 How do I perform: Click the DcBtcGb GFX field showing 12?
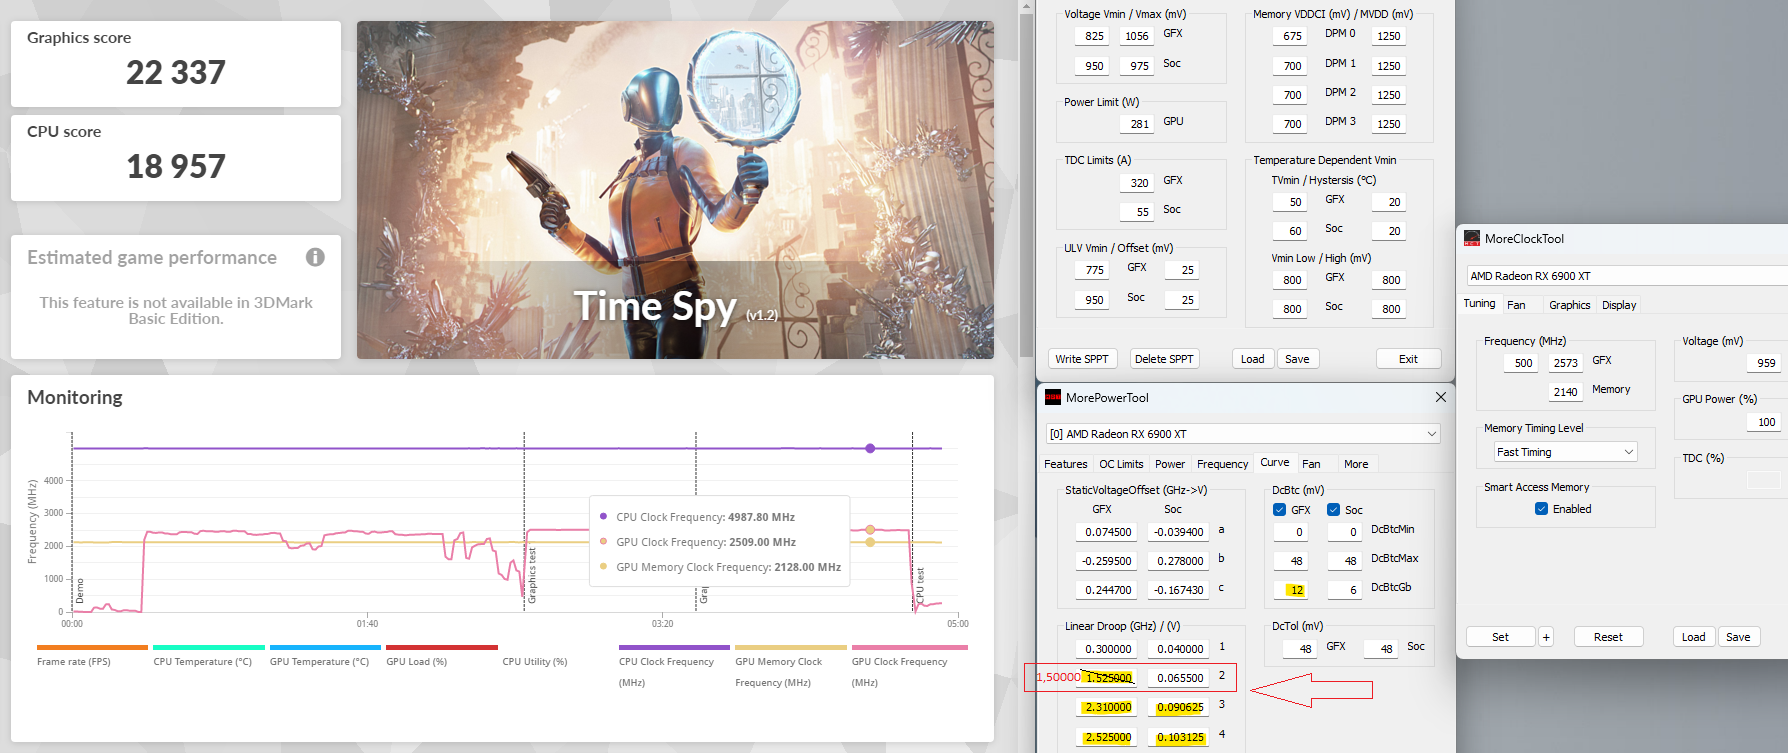(1290, 590)
